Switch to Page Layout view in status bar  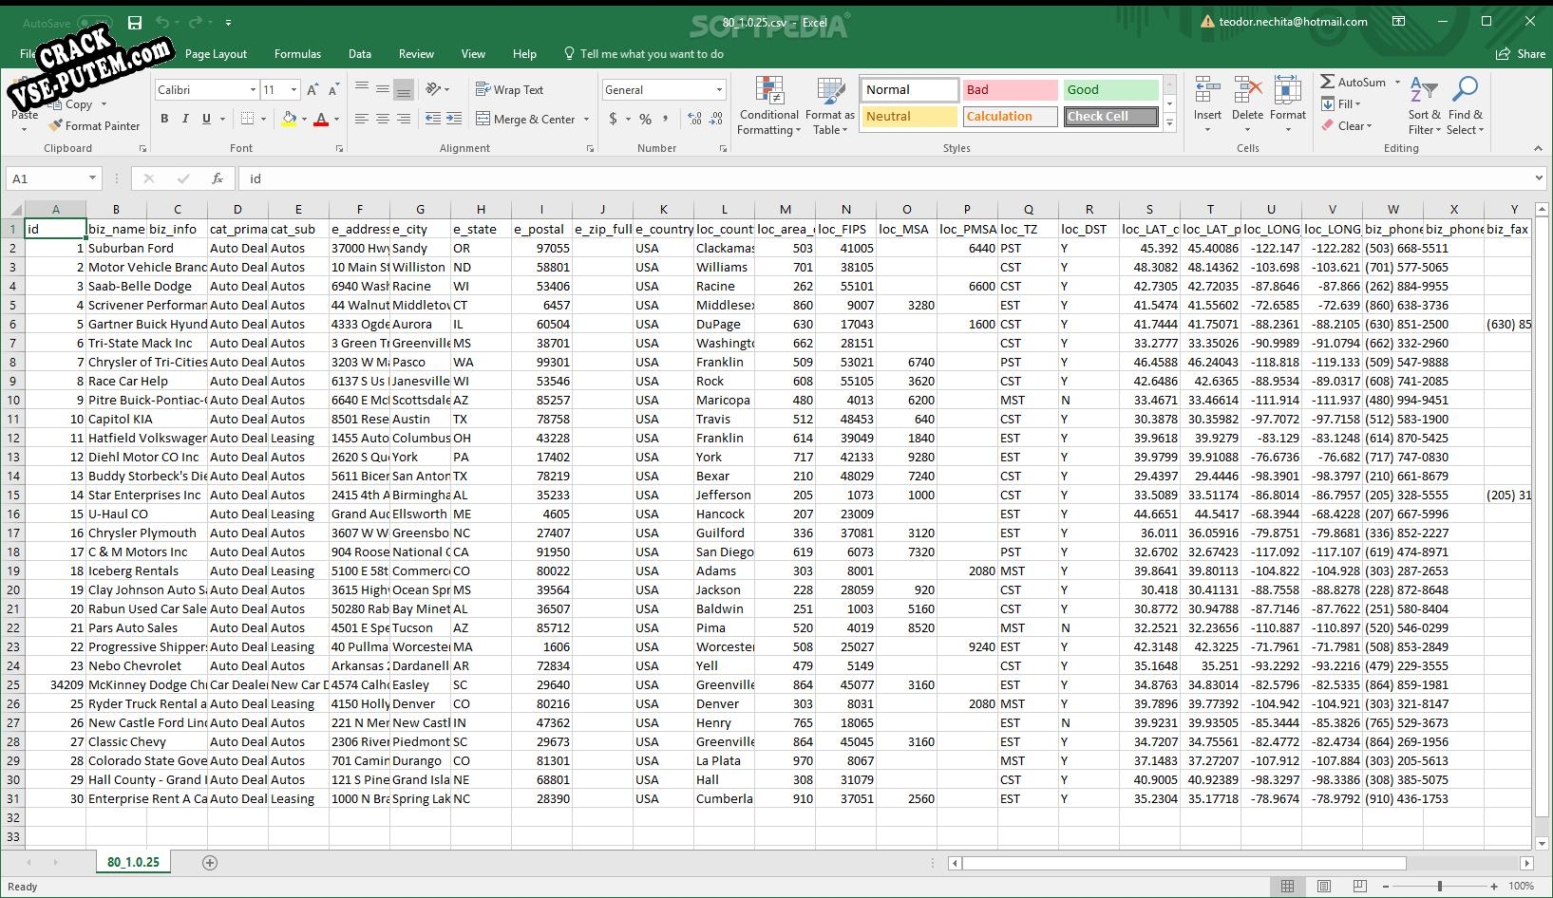pos(1324,886)
